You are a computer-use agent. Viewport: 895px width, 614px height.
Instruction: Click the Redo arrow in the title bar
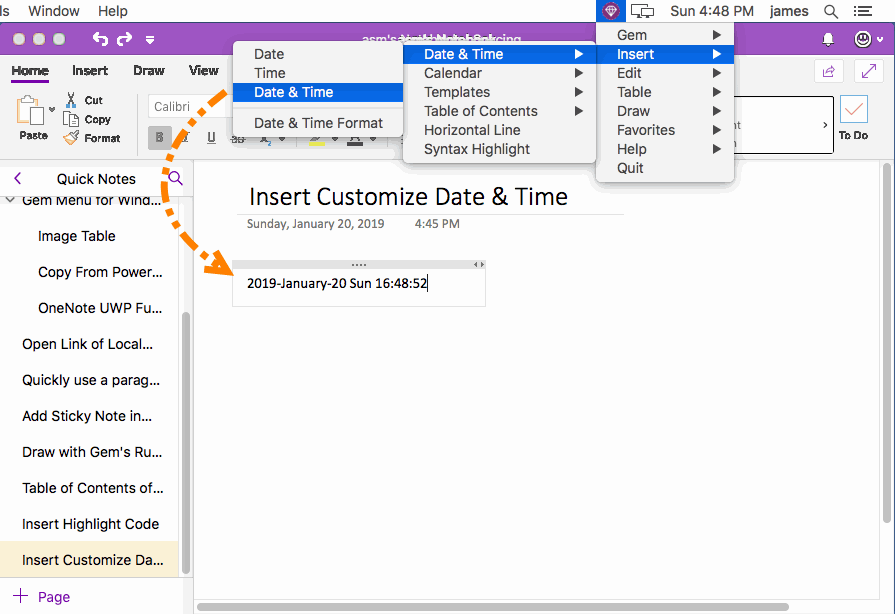124,39
